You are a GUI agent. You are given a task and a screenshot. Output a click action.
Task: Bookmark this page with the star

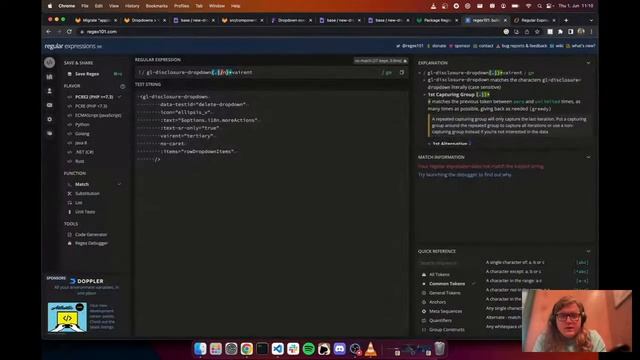coord(537,31)
